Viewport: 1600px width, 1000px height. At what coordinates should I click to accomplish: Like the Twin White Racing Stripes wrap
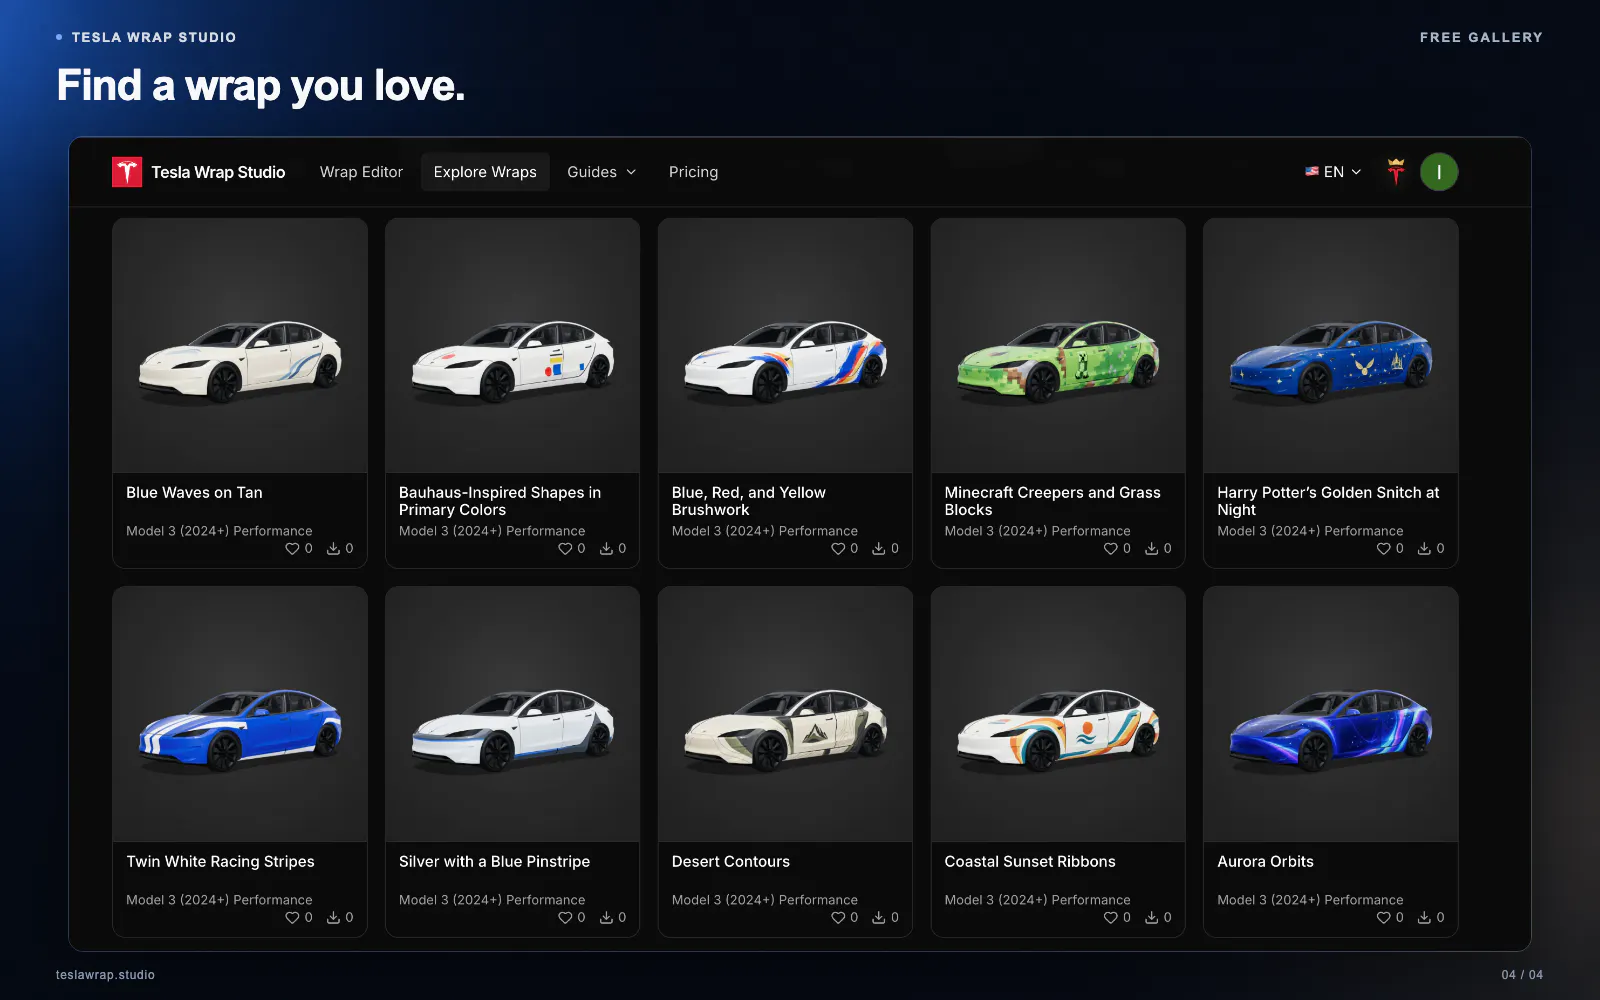[292, 918]
